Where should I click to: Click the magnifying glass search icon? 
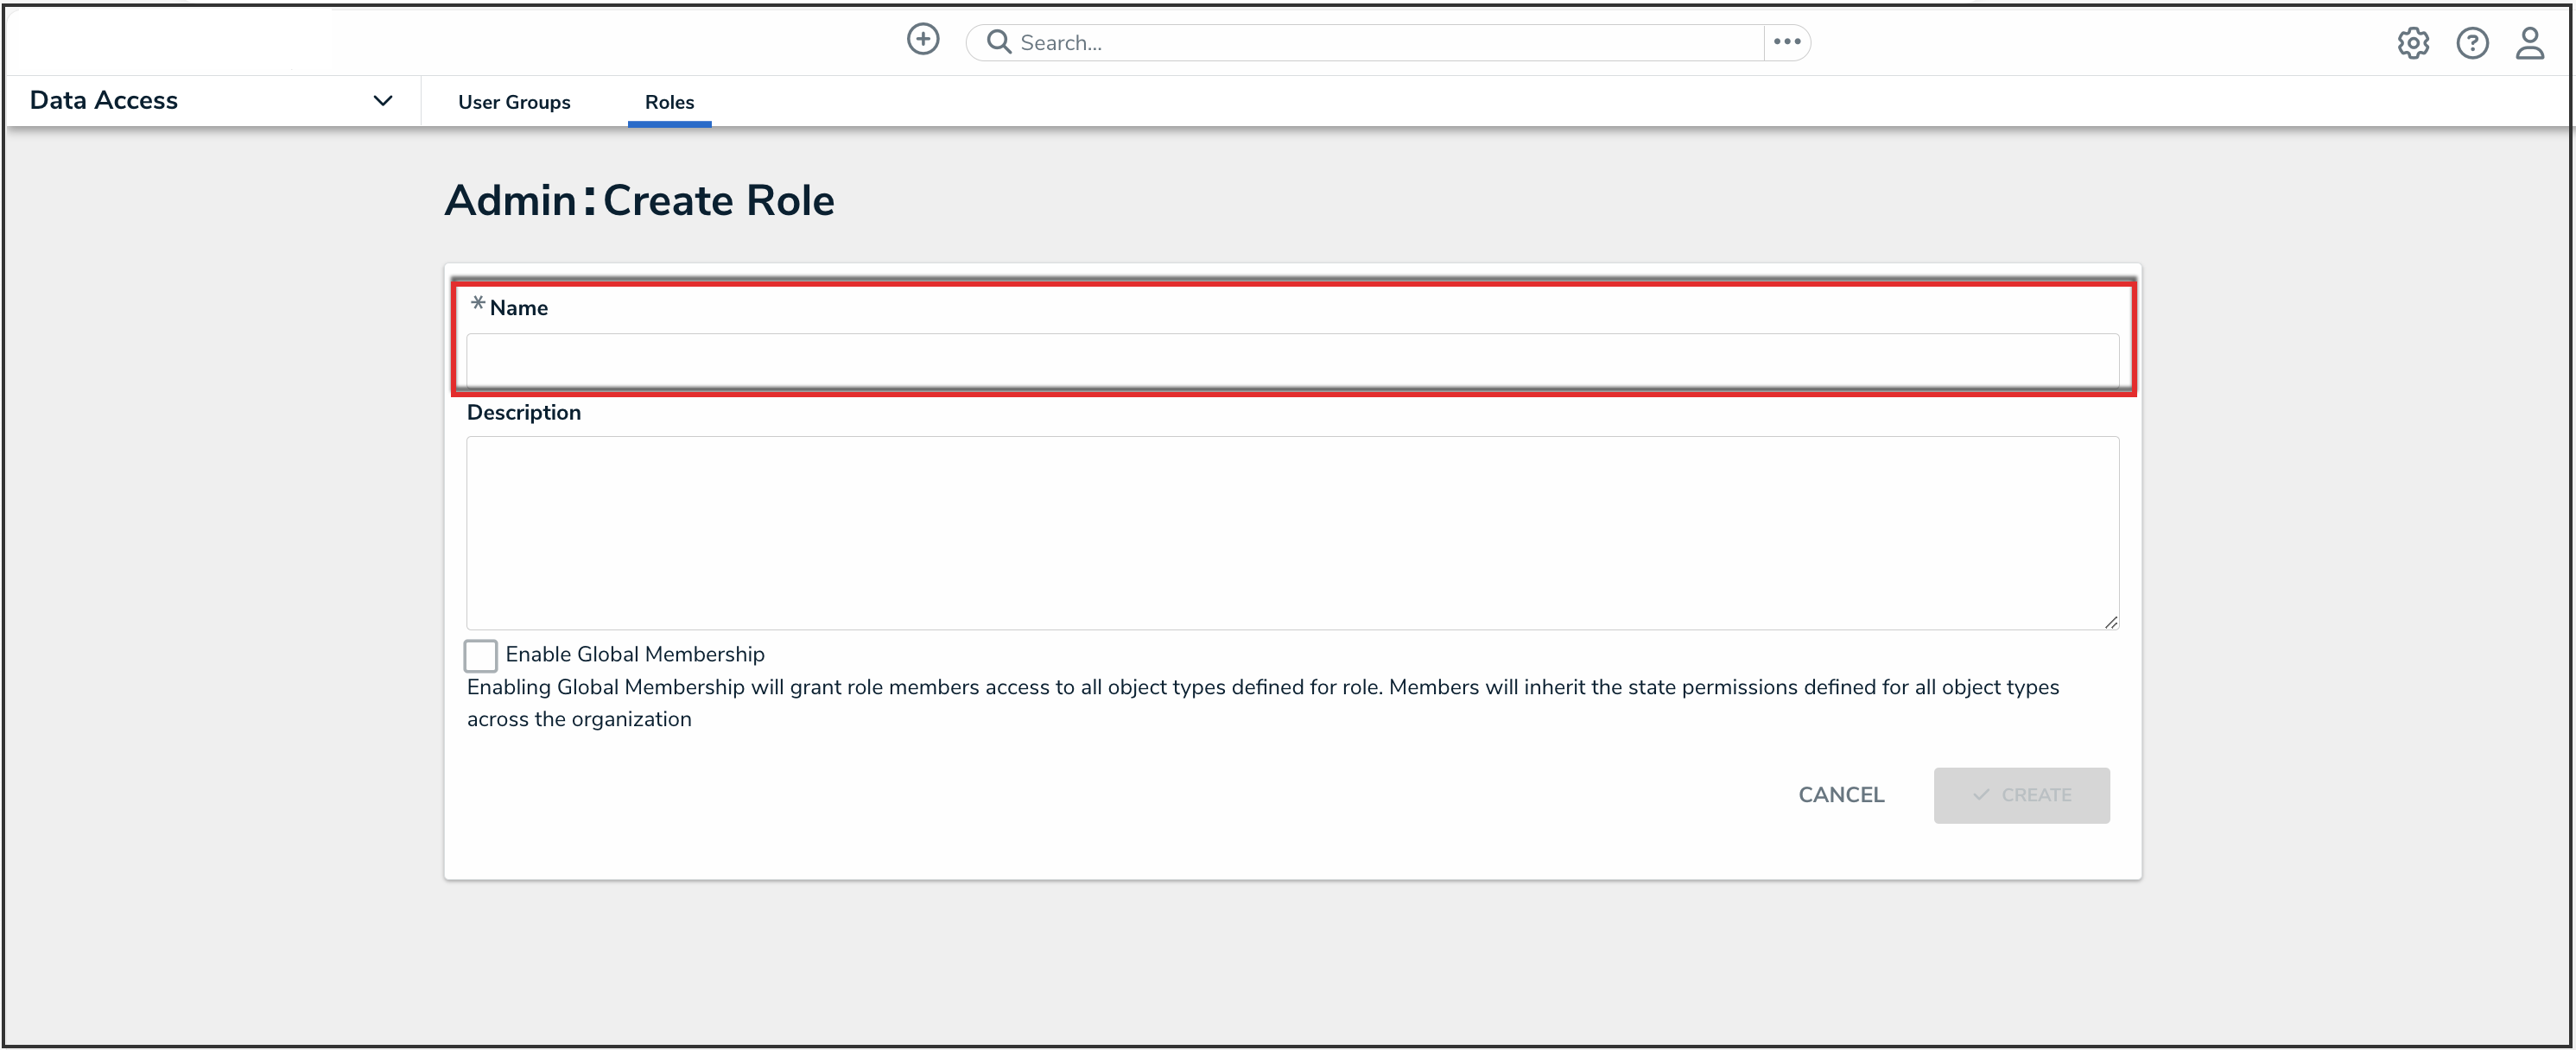tap(997, 42)
